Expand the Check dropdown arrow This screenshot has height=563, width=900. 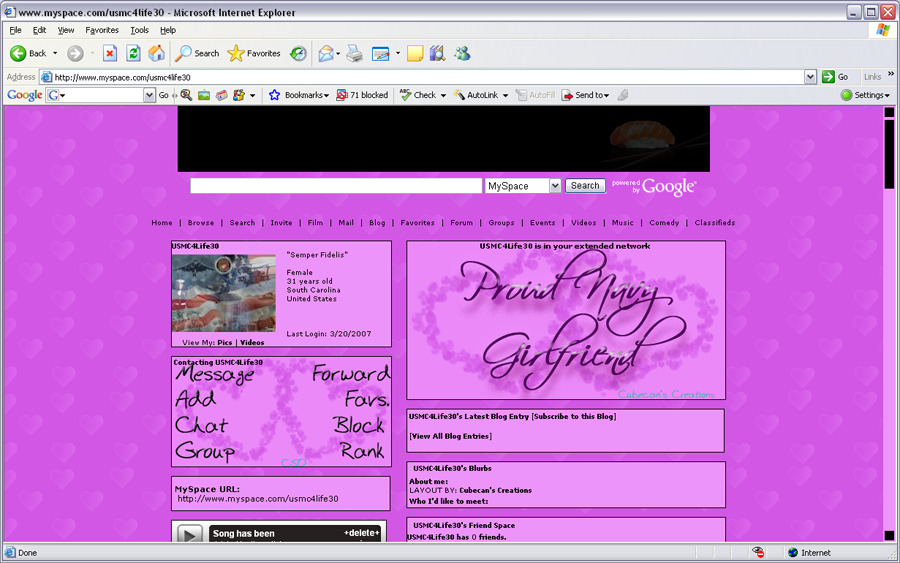click(443, 95)
